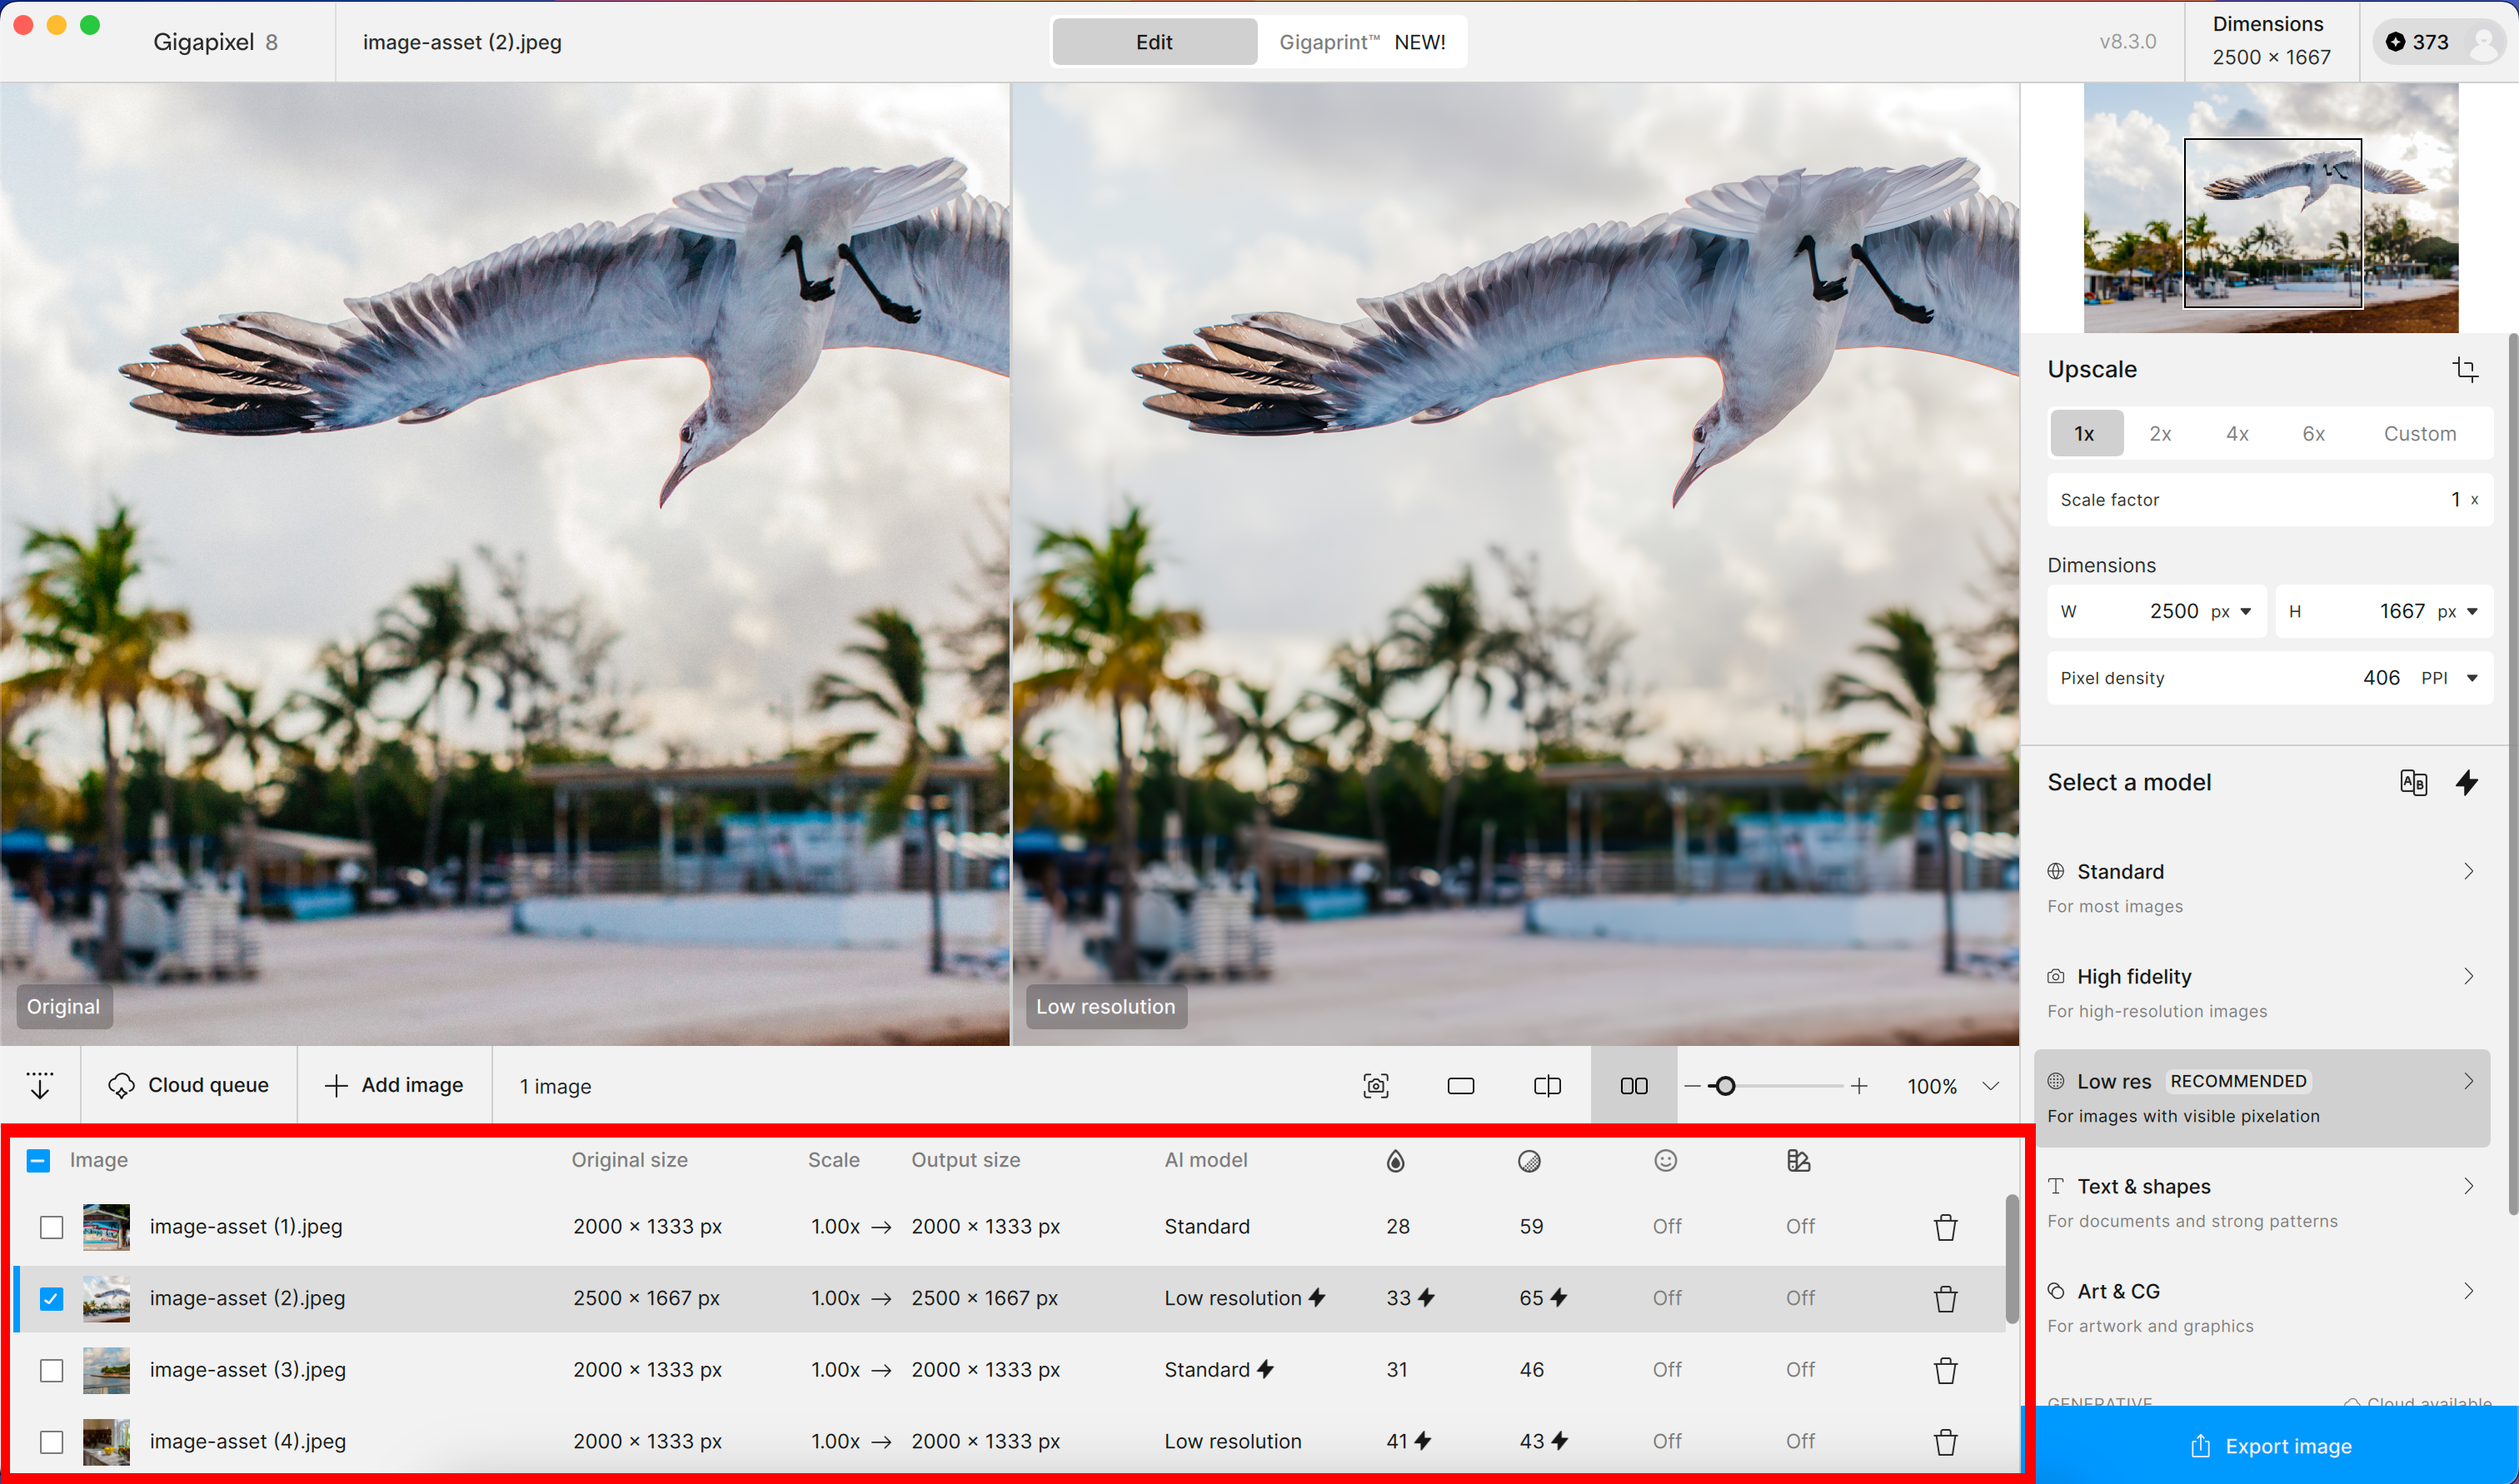2519x1484 pixels.
Task: Click the compare models A/B icon
Action: tap(2413, 782)
